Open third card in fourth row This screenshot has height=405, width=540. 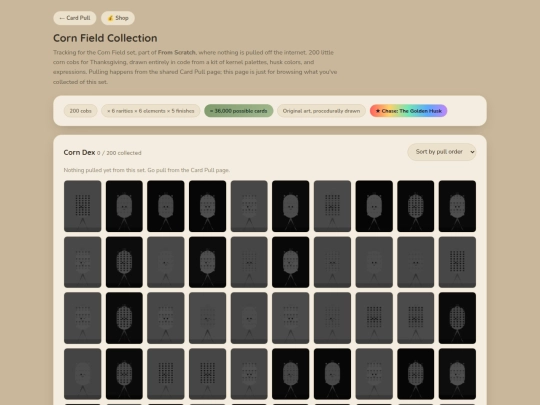click(166, 374)
